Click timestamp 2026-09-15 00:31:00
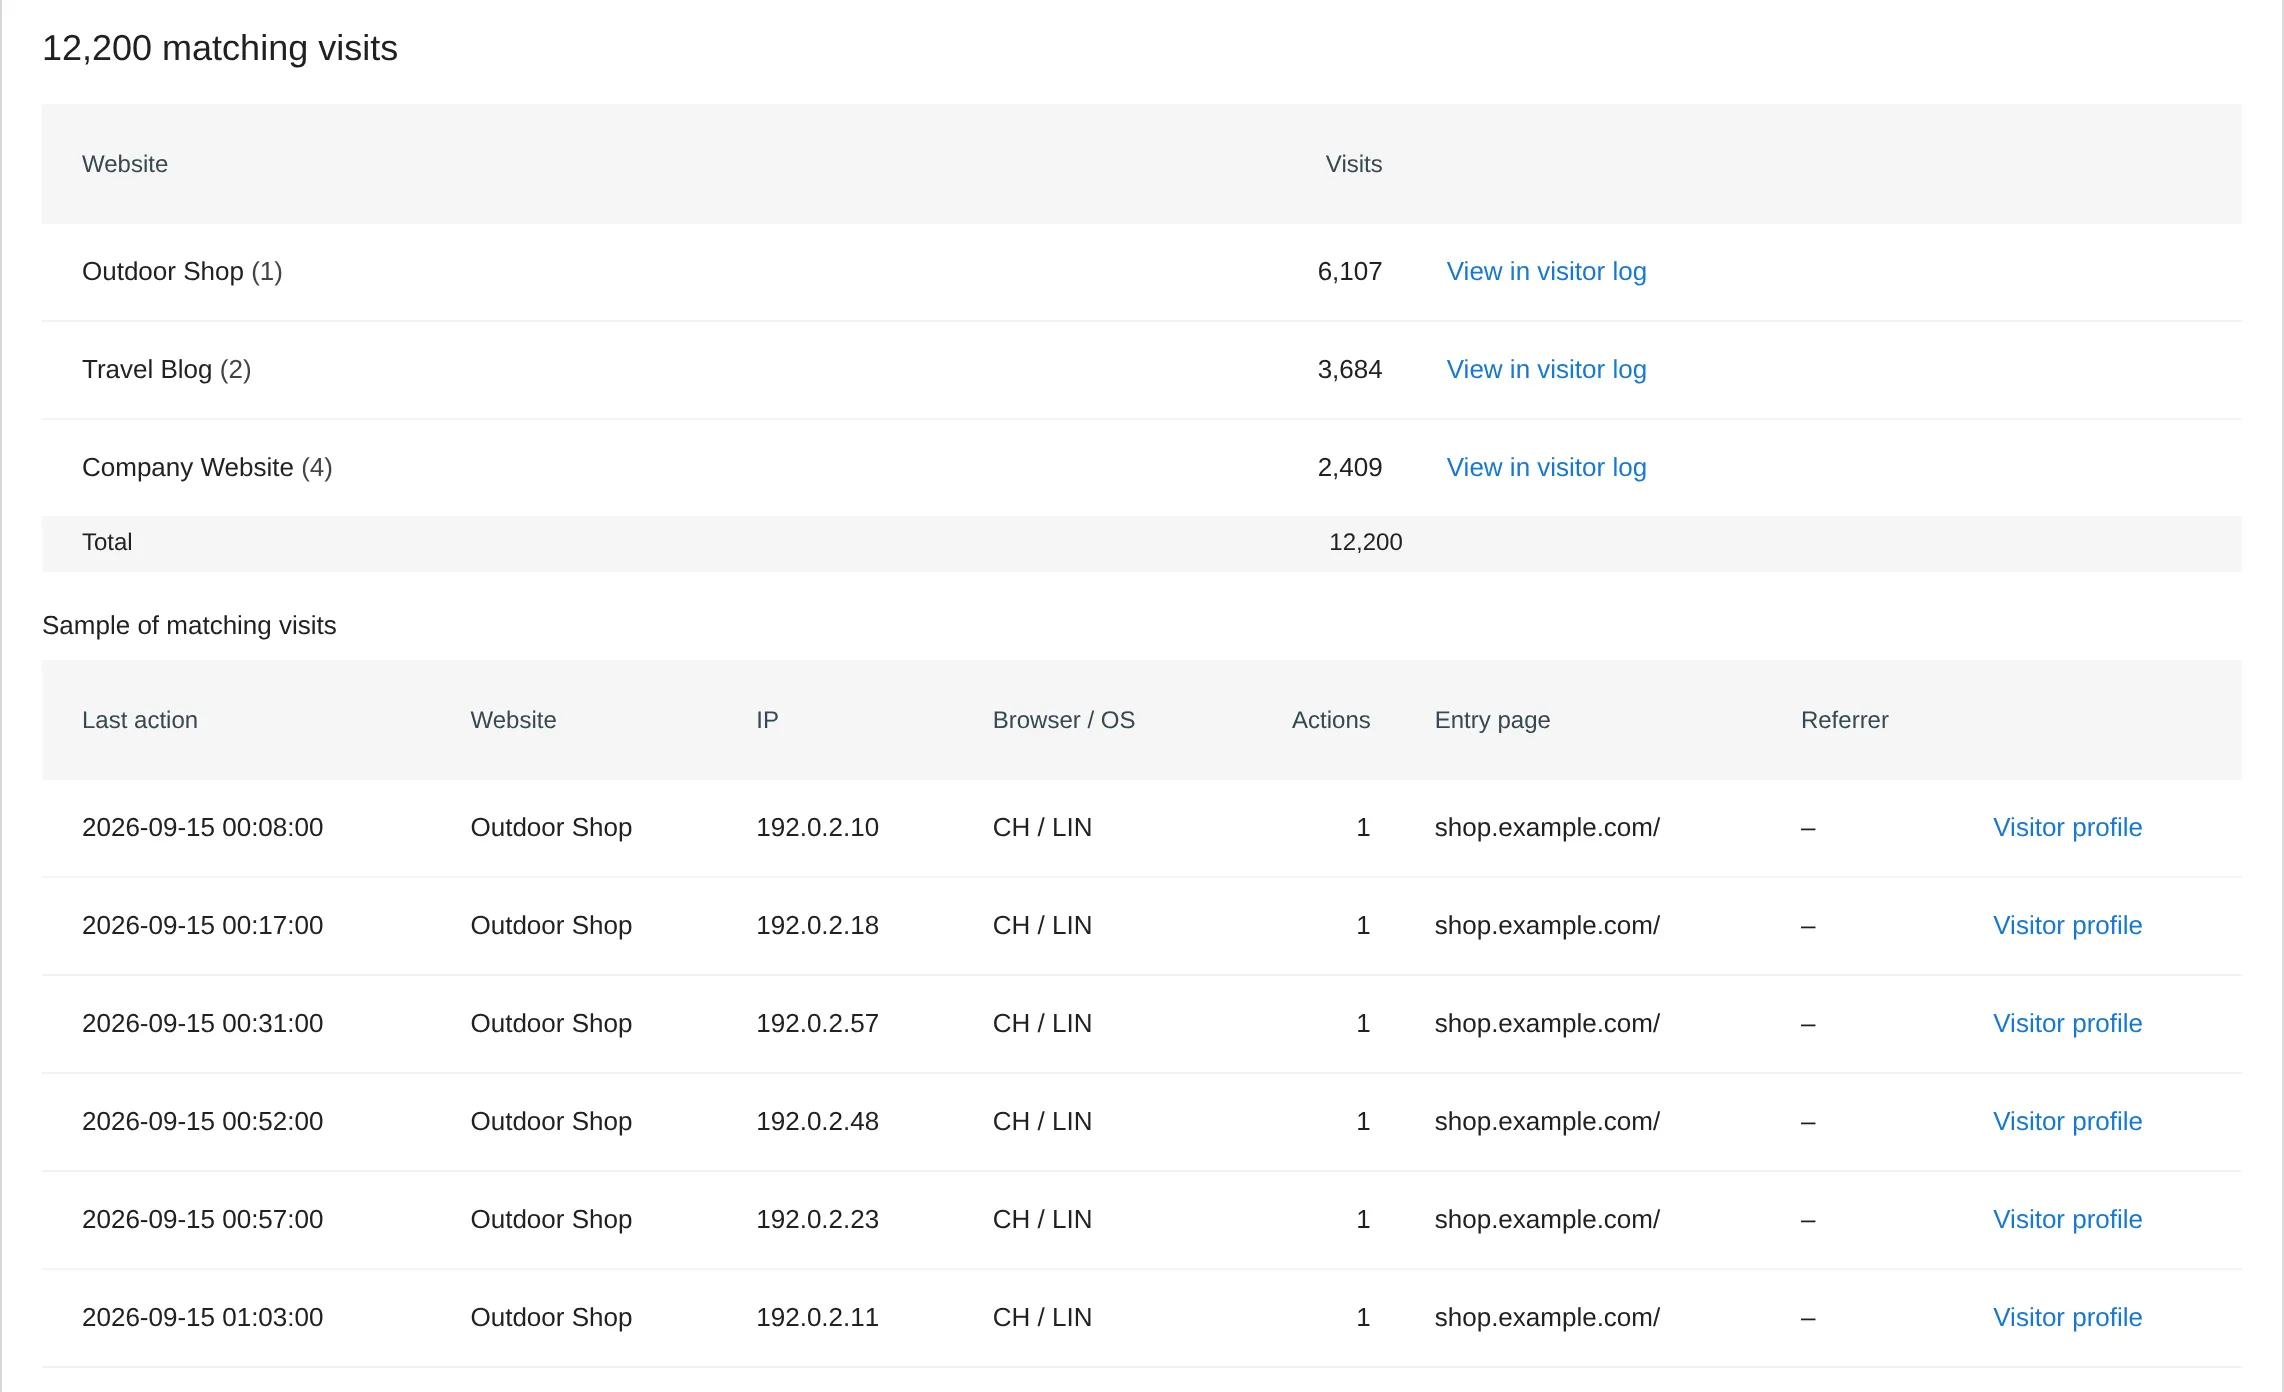The width and height of the screenshot is (2284, 1392). (202, 1023)
